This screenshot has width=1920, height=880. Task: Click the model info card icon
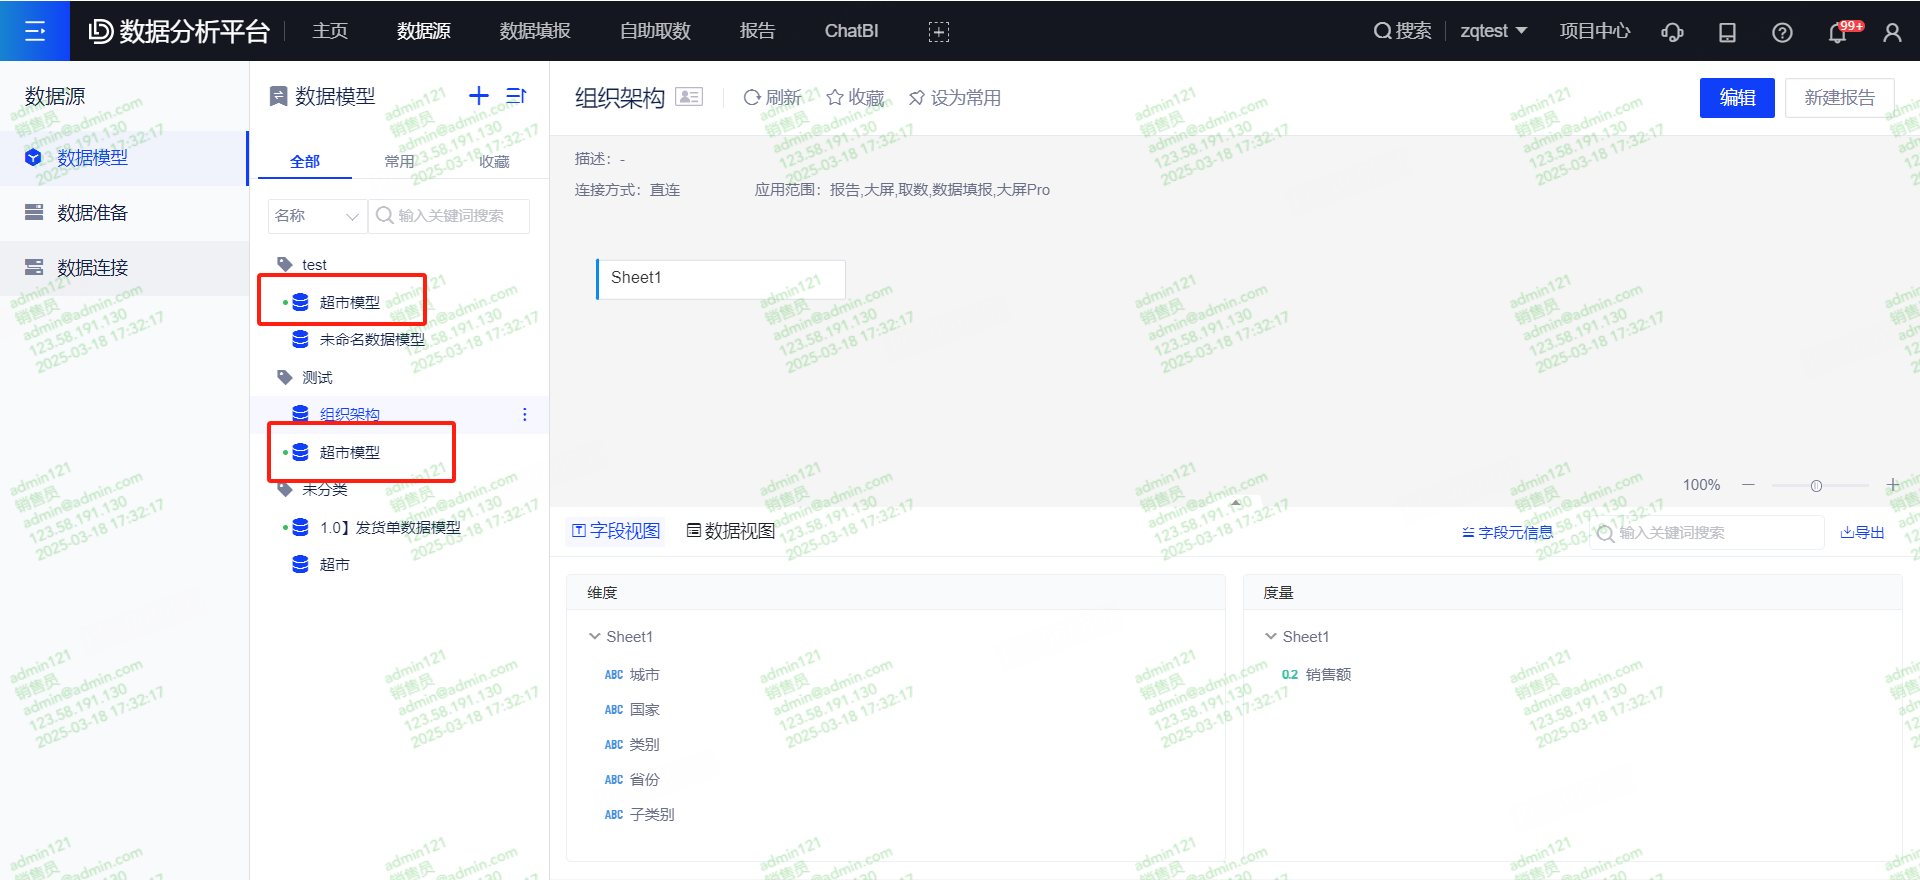(689, 97)
